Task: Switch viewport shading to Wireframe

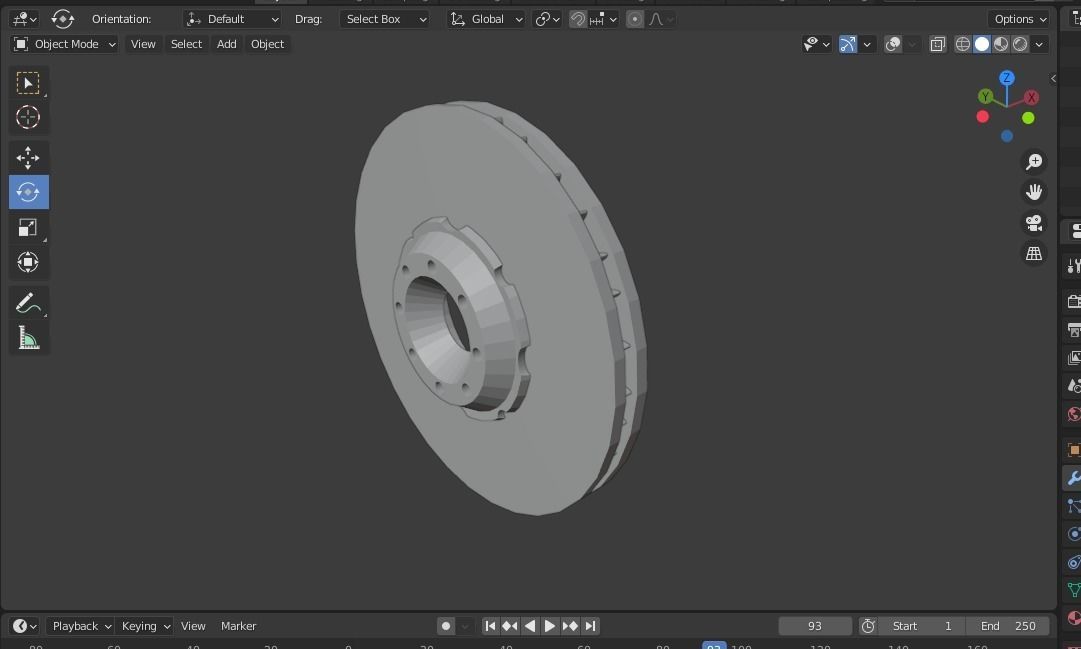Action: pos(962,44)
